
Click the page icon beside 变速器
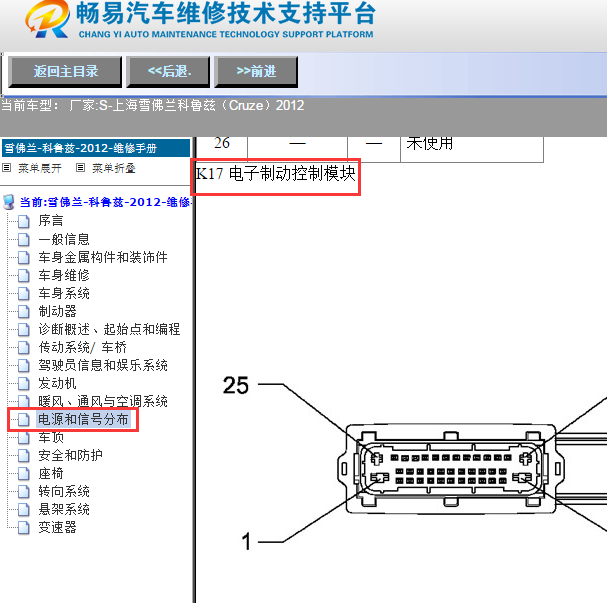point(24,528)
